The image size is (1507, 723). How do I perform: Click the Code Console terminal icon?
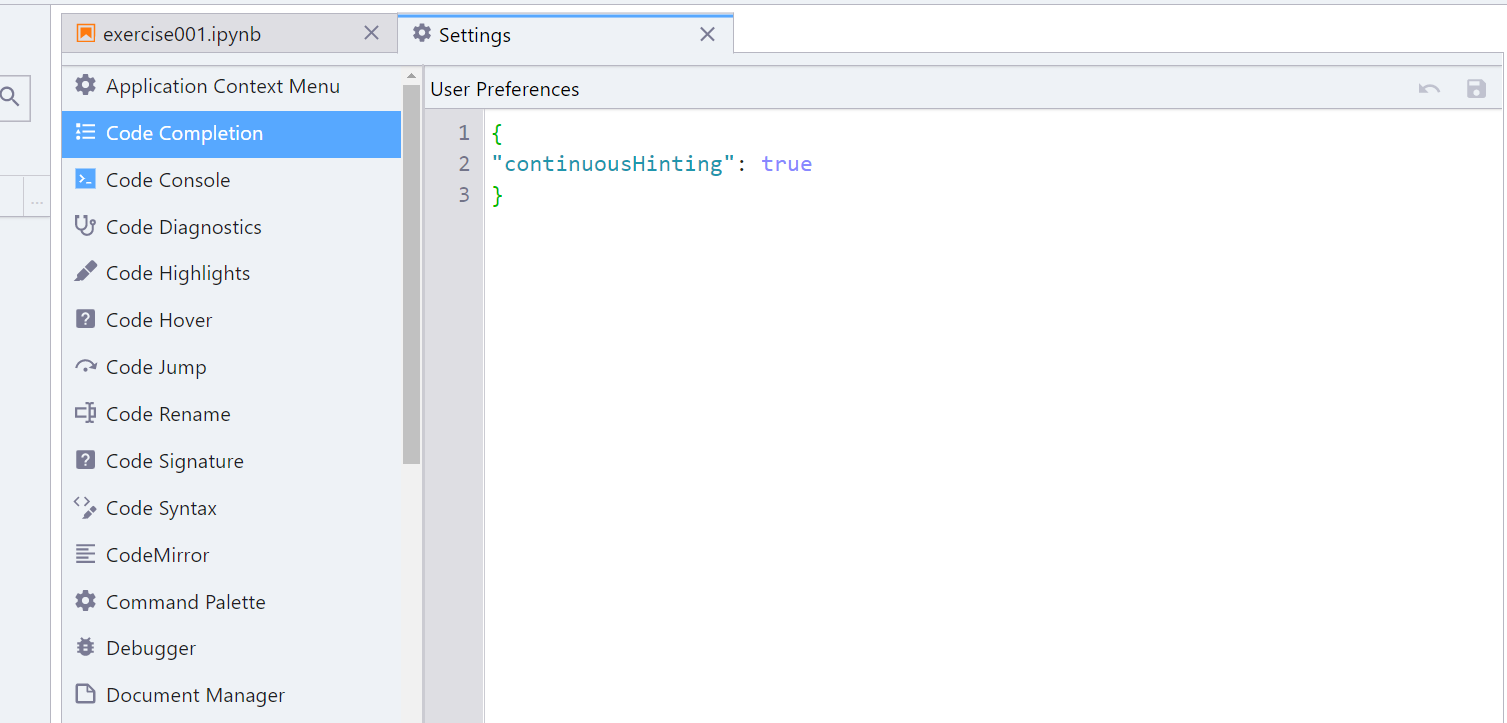[85, 179]
